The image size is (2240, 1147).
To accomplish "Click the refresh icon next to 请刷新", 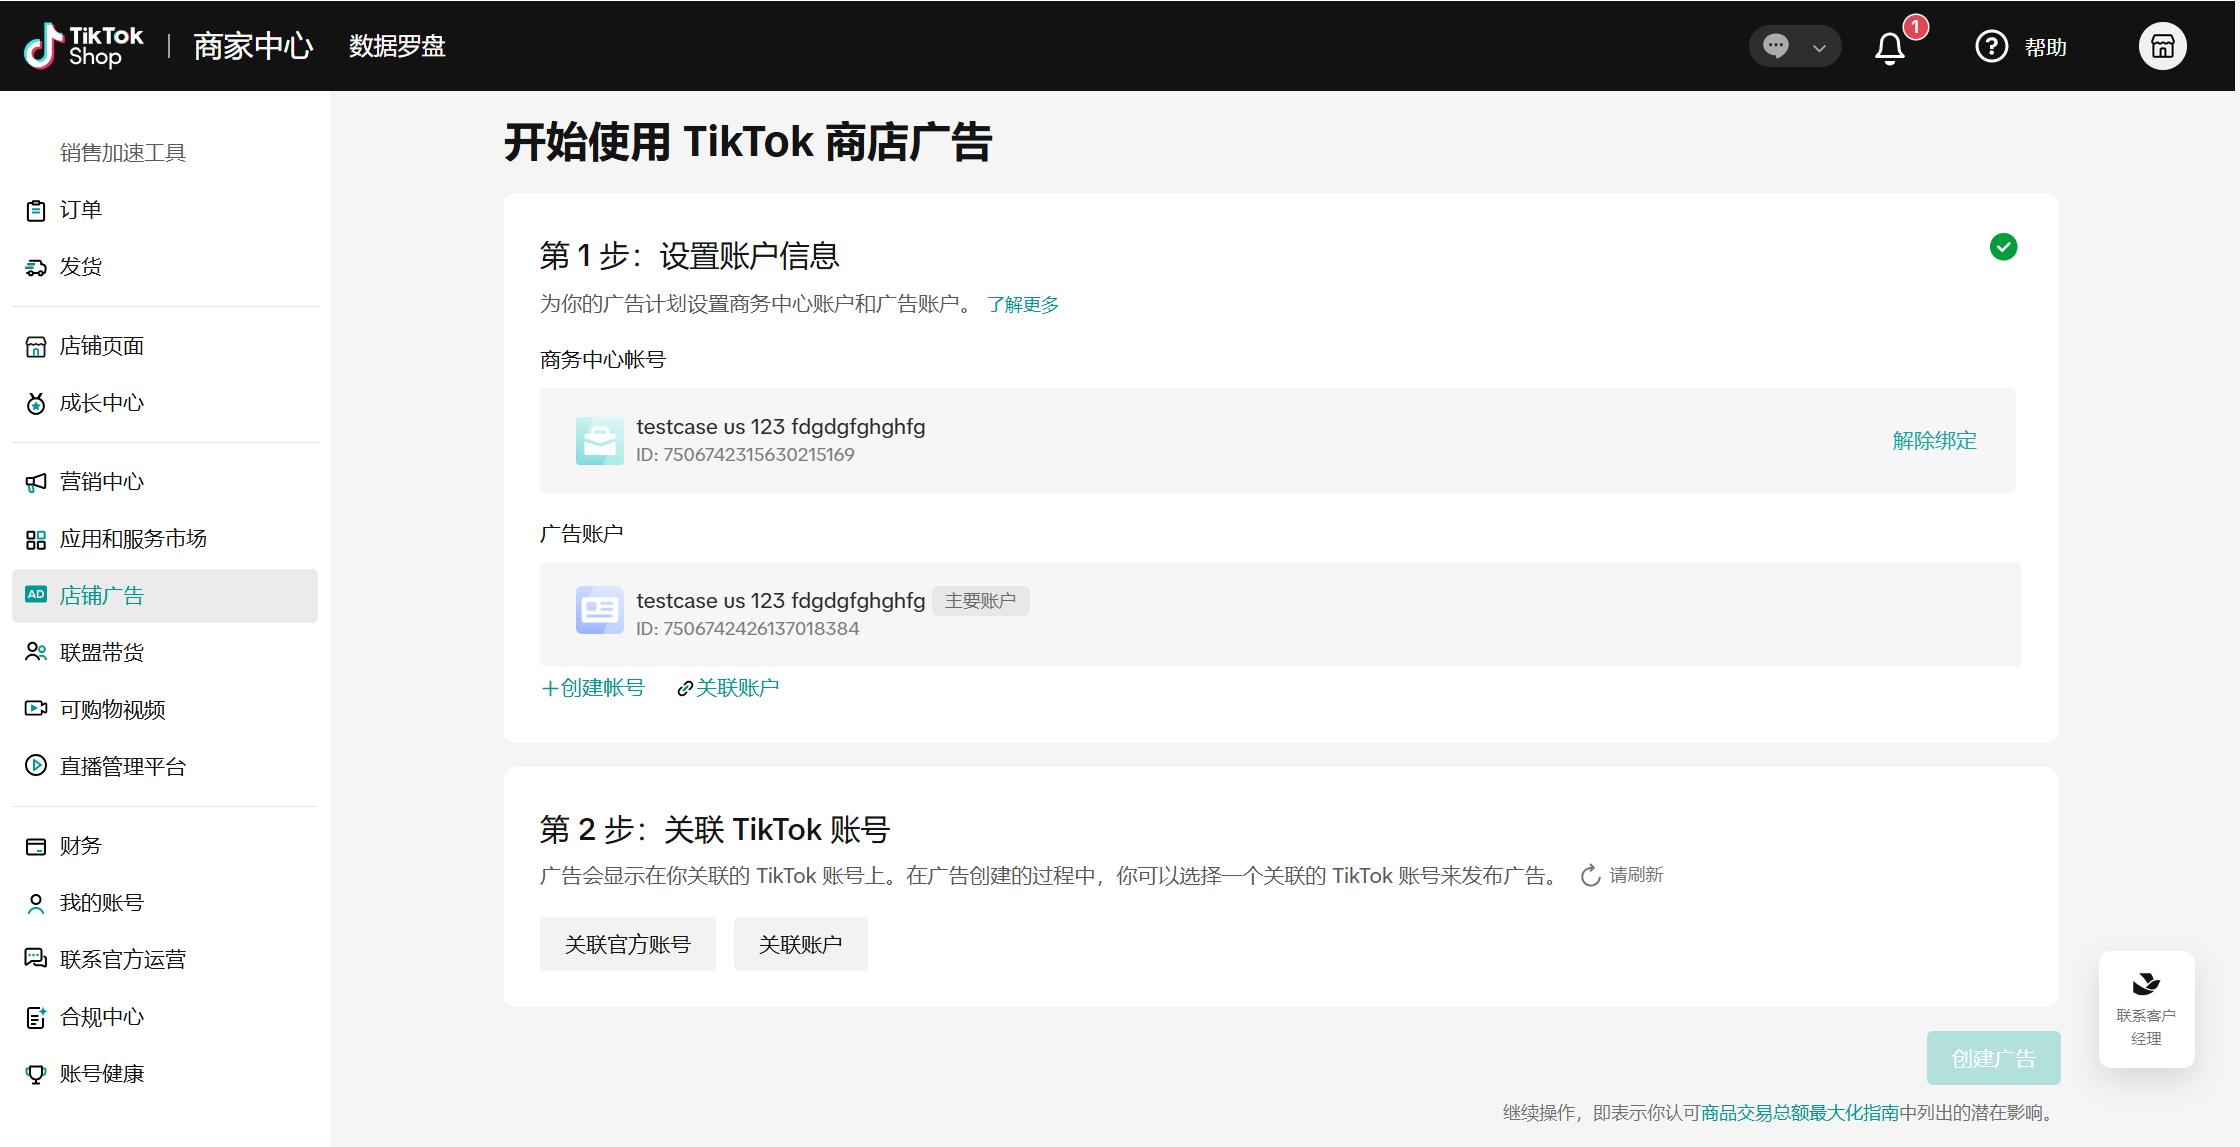I will coord(1590,876).
